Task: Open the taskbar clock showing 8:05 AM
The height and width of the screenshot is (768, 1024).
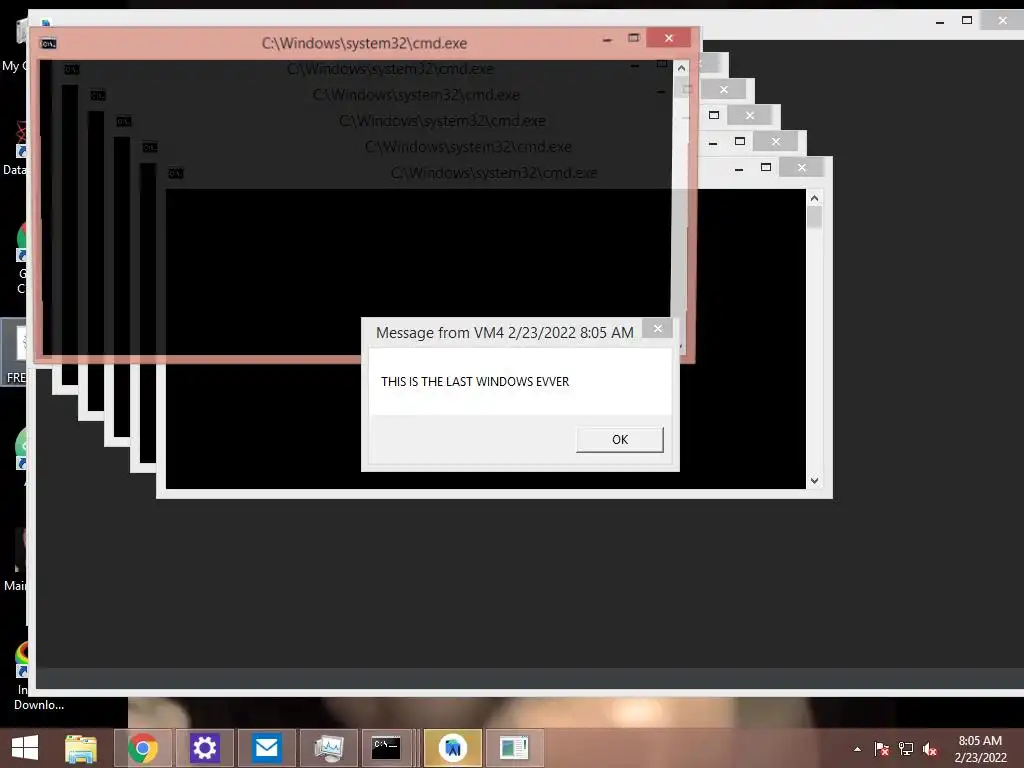Action: 980,748
